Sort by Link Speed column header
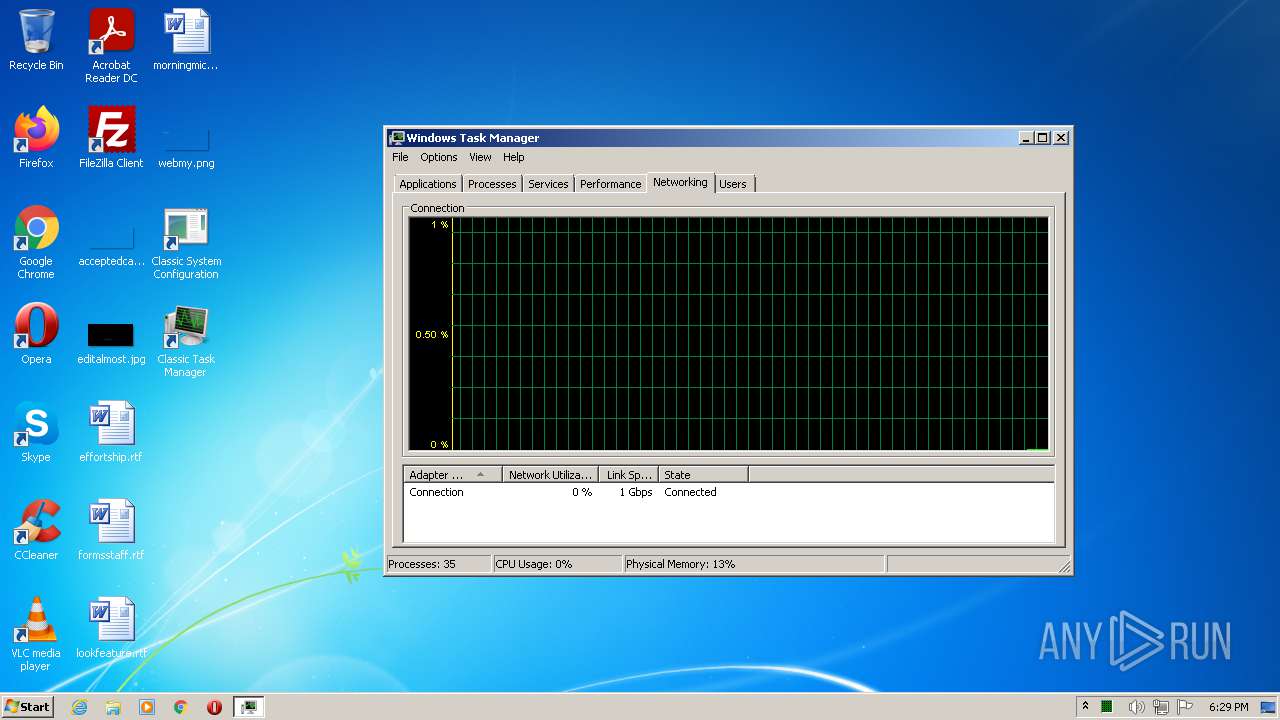This screenshot has height=720, width=1280. point(629,475)
